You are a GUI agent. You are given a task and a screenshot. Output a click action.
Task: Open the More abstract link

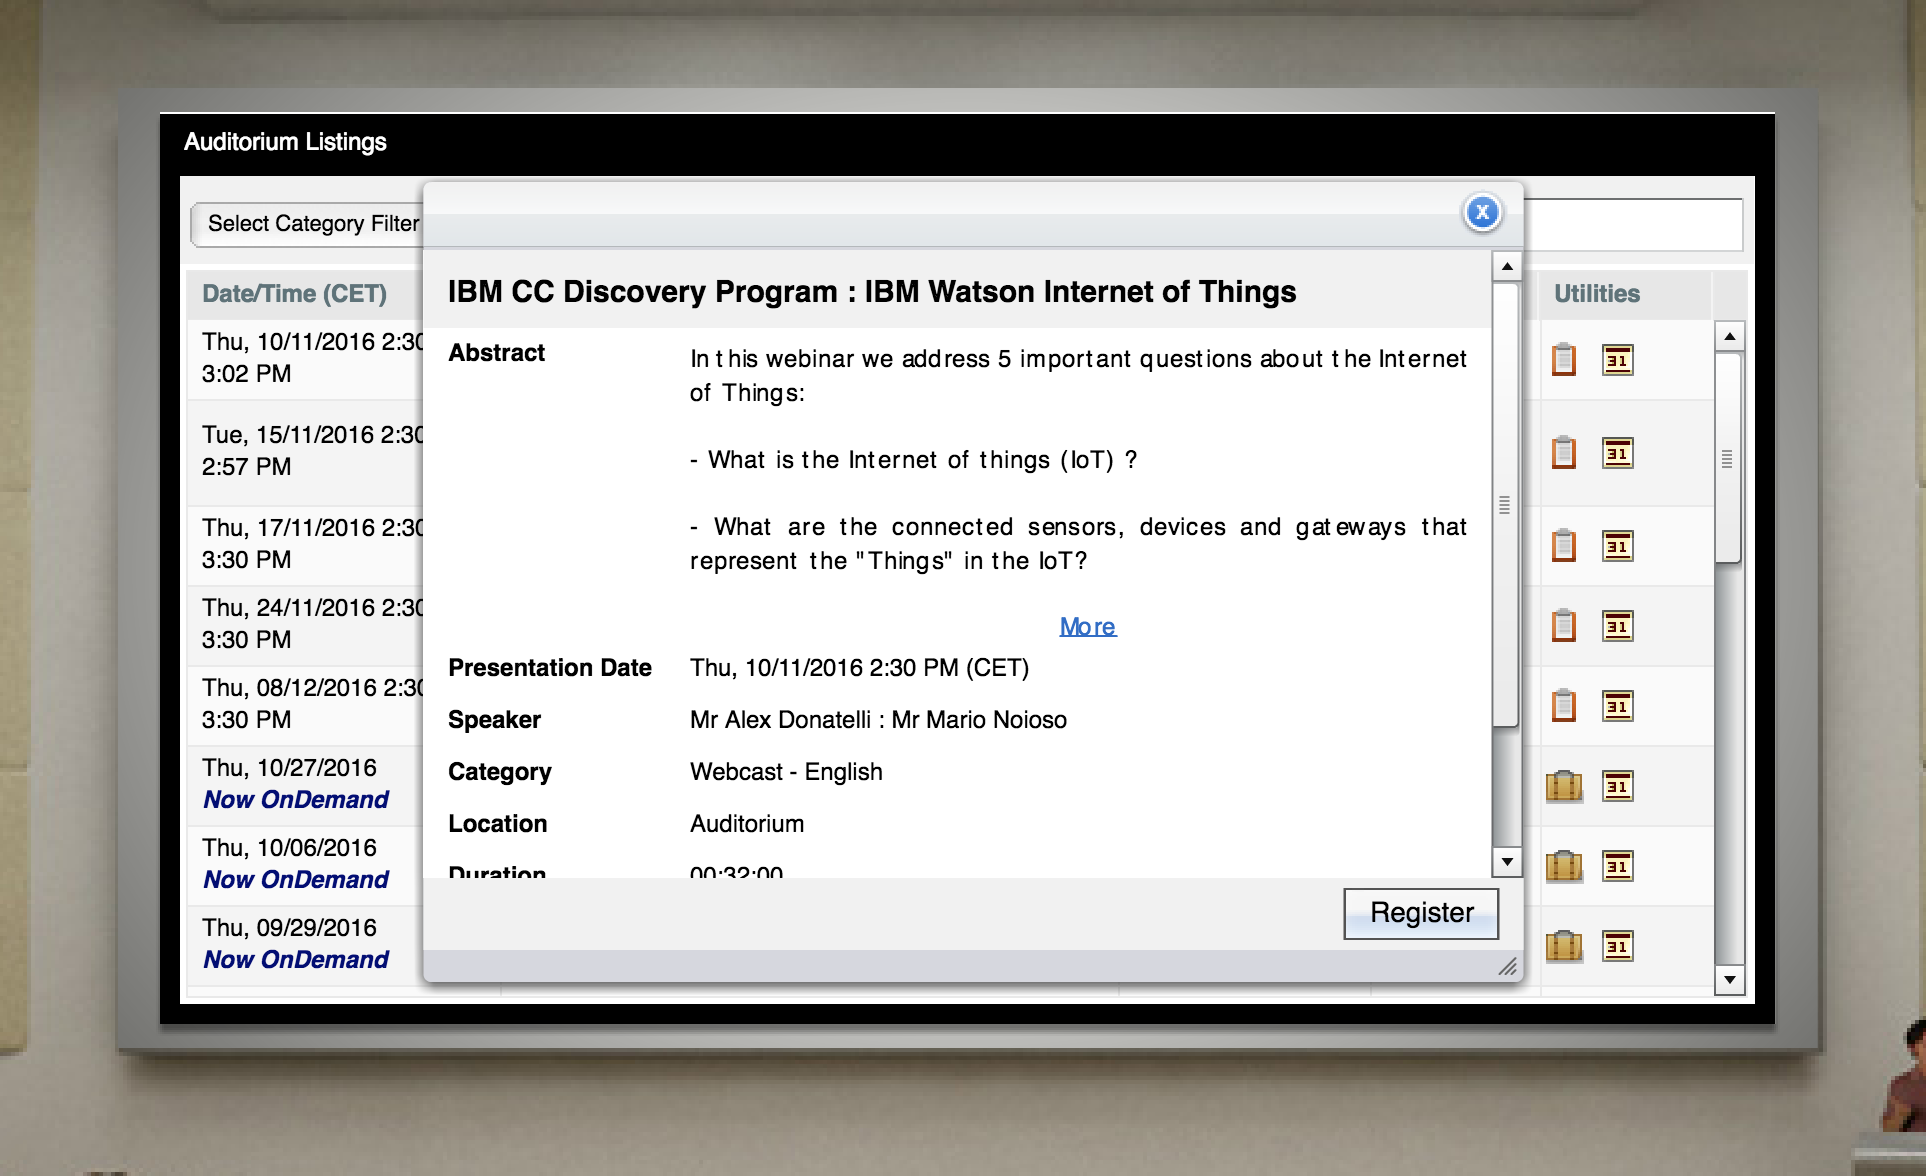tap(1087, 627)
